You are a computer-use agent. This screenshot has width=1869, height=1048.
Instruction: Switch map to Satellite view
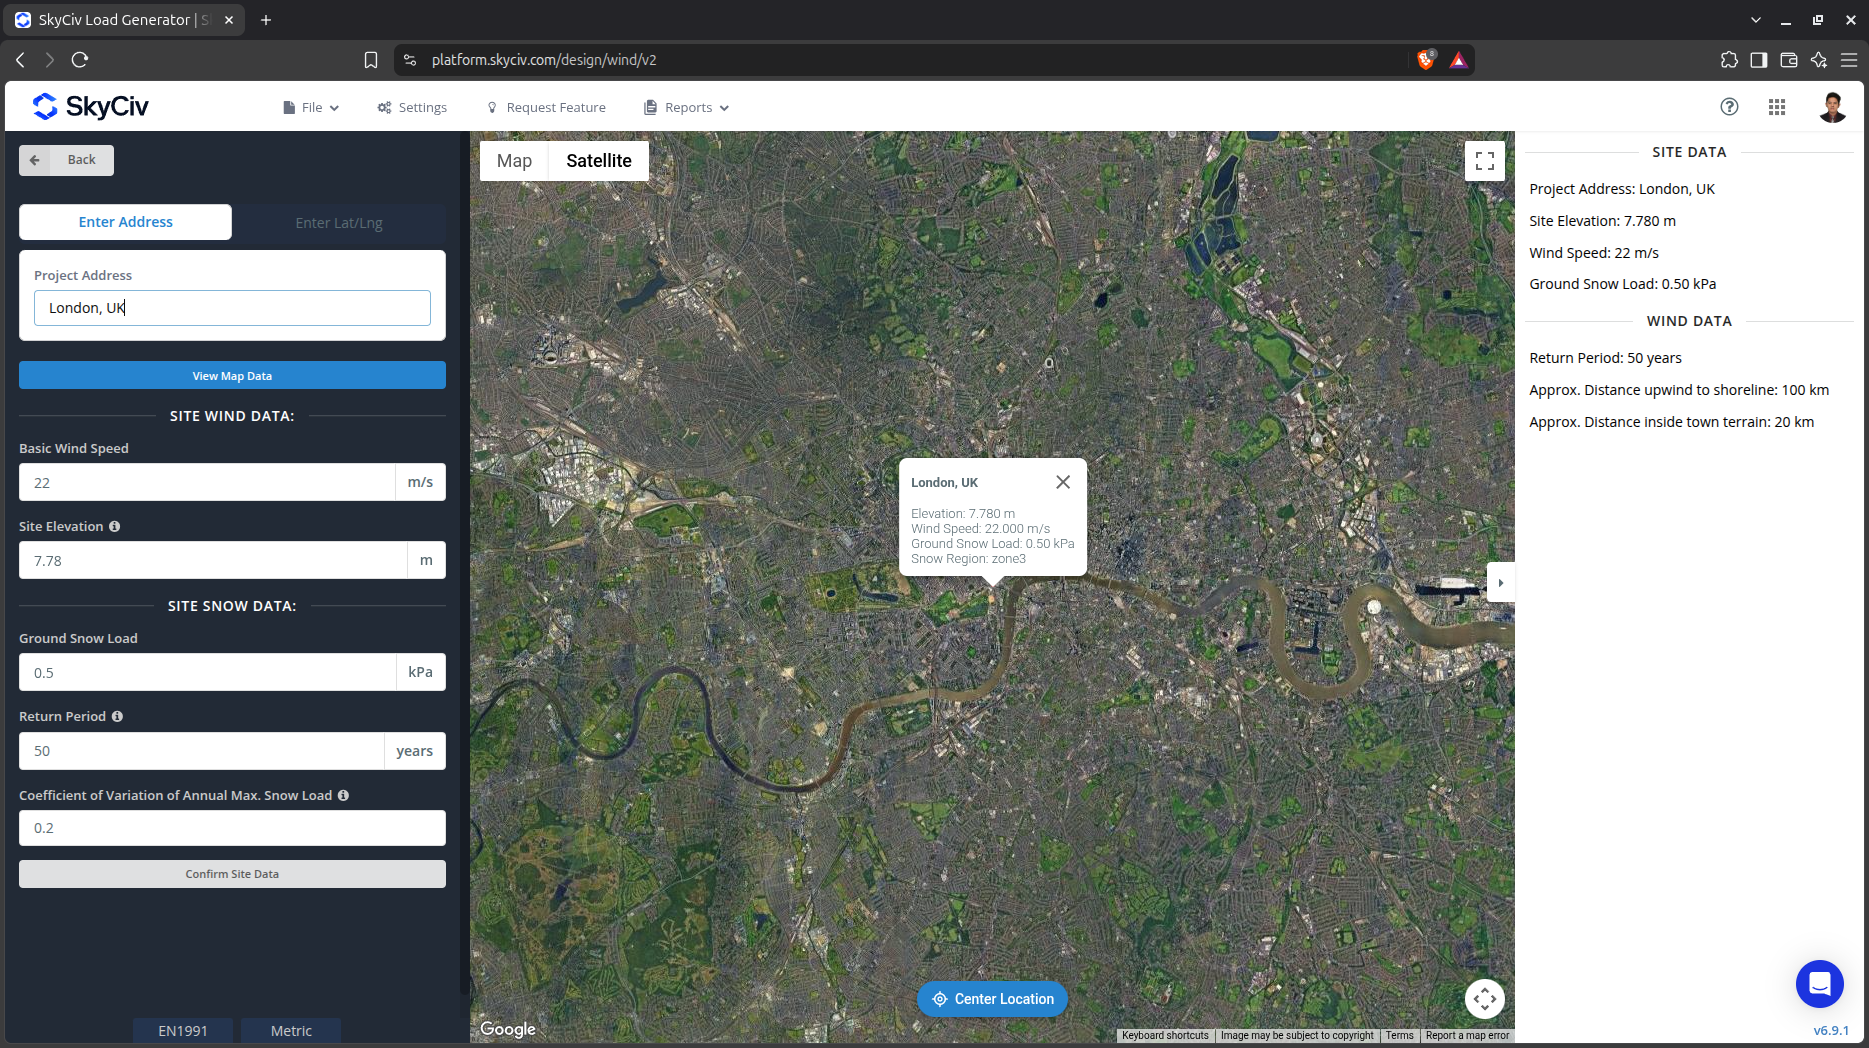599,161
